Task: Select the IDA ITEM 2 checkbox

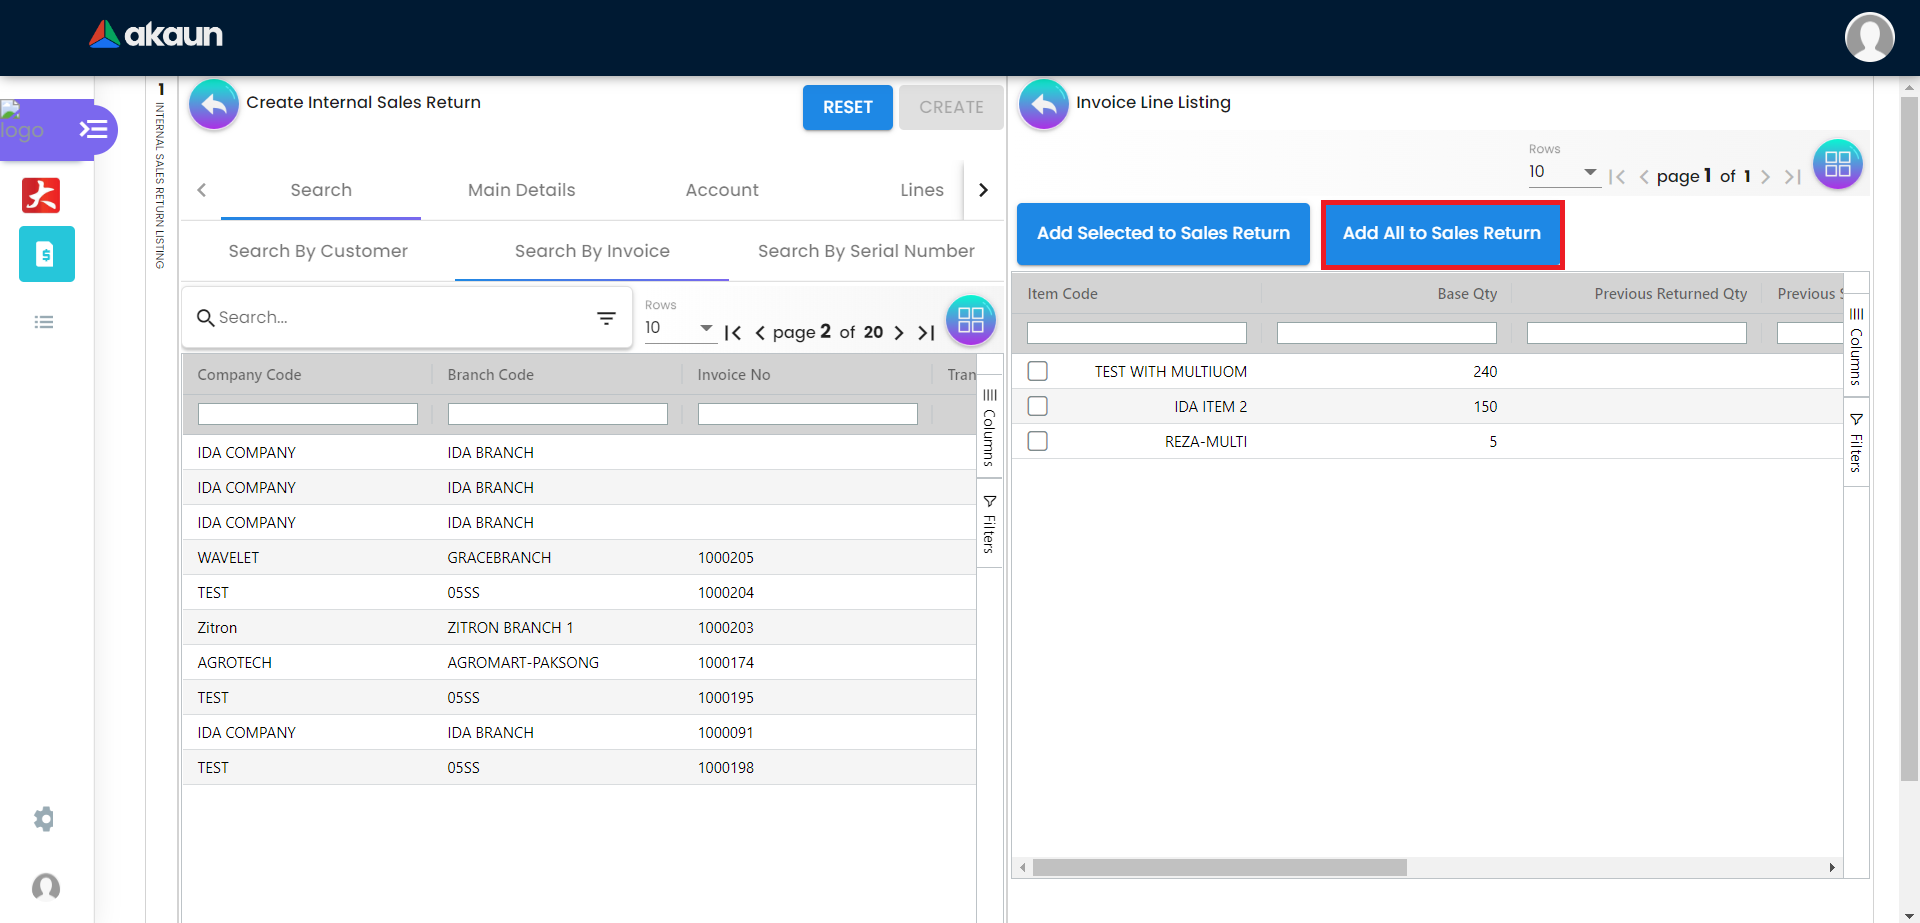Action: [x=1038, y=406]
